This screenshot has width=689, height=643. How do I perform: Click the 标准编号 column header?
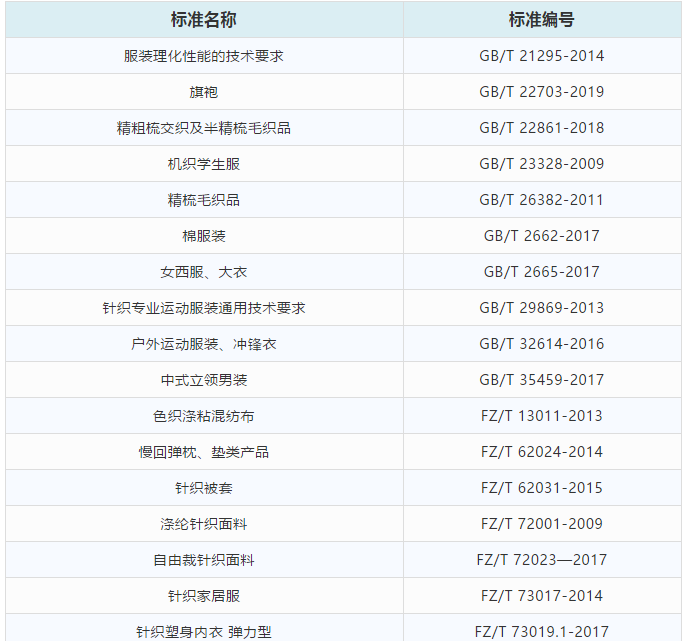[x=541, y=20]
